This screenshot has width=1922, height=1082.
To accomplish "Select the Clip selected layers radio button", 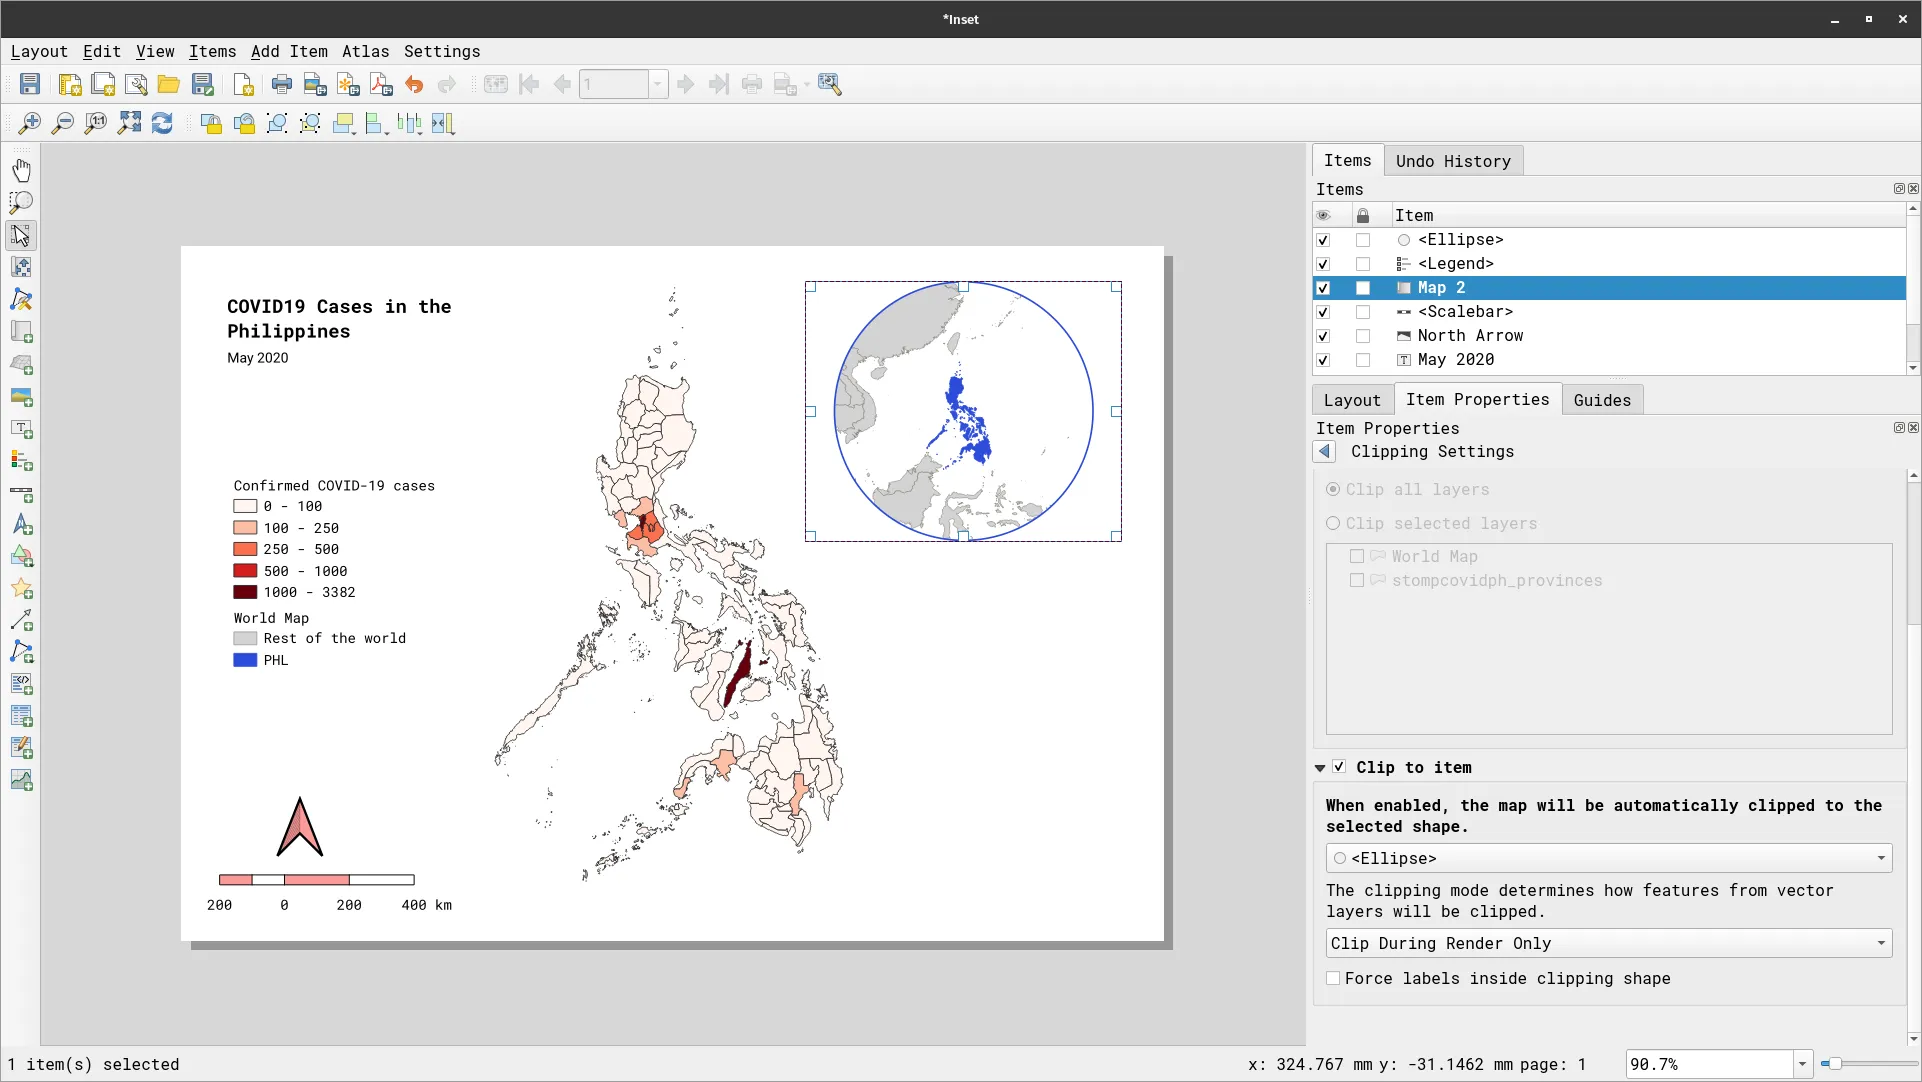I will point(1334,523).
